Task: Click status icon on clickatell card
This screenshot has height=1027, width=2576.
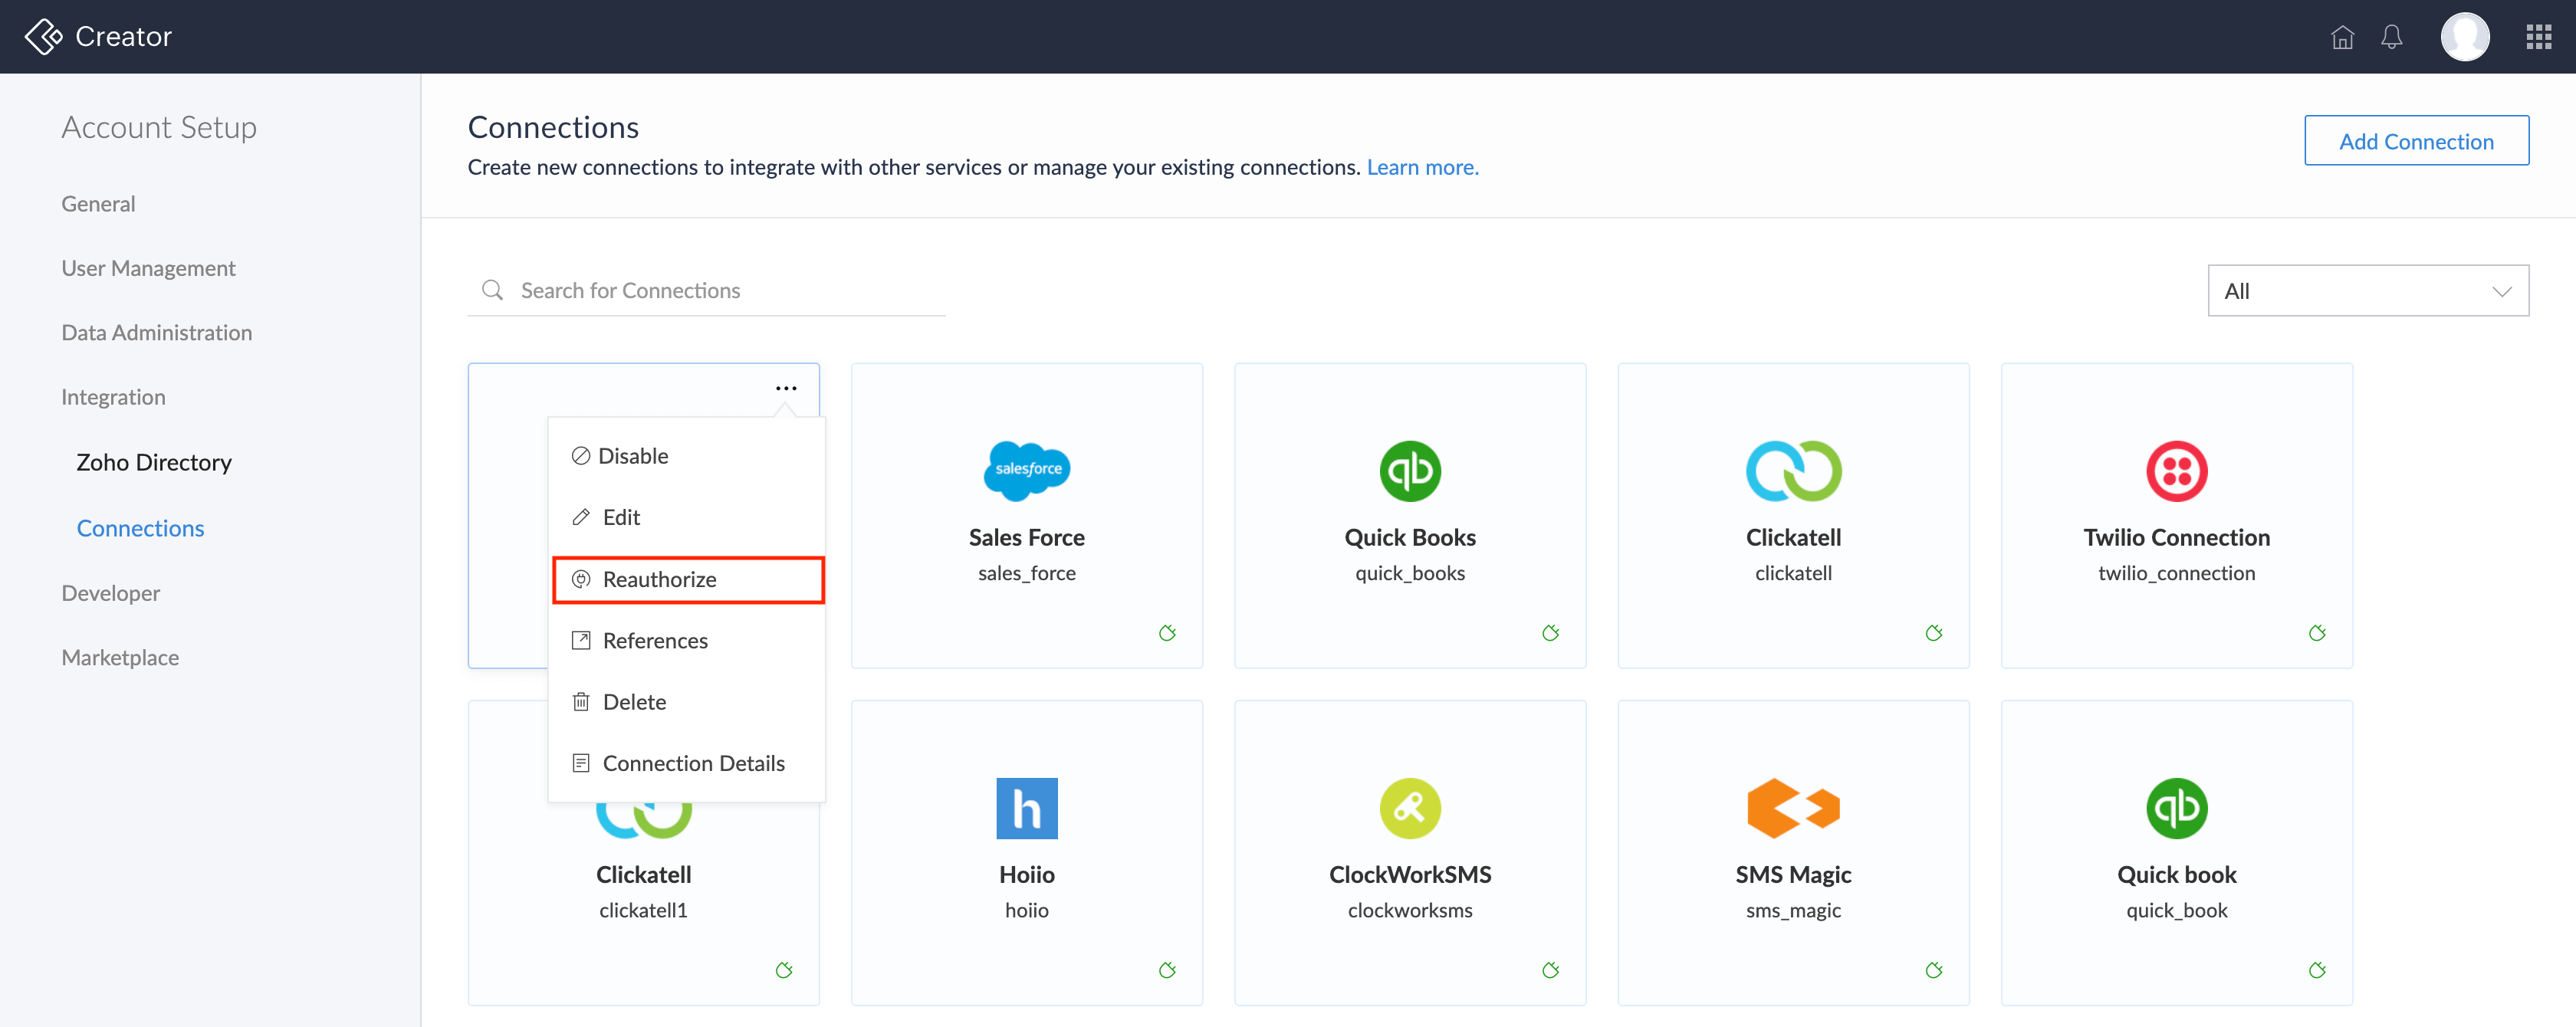Action: [1933, 633]
